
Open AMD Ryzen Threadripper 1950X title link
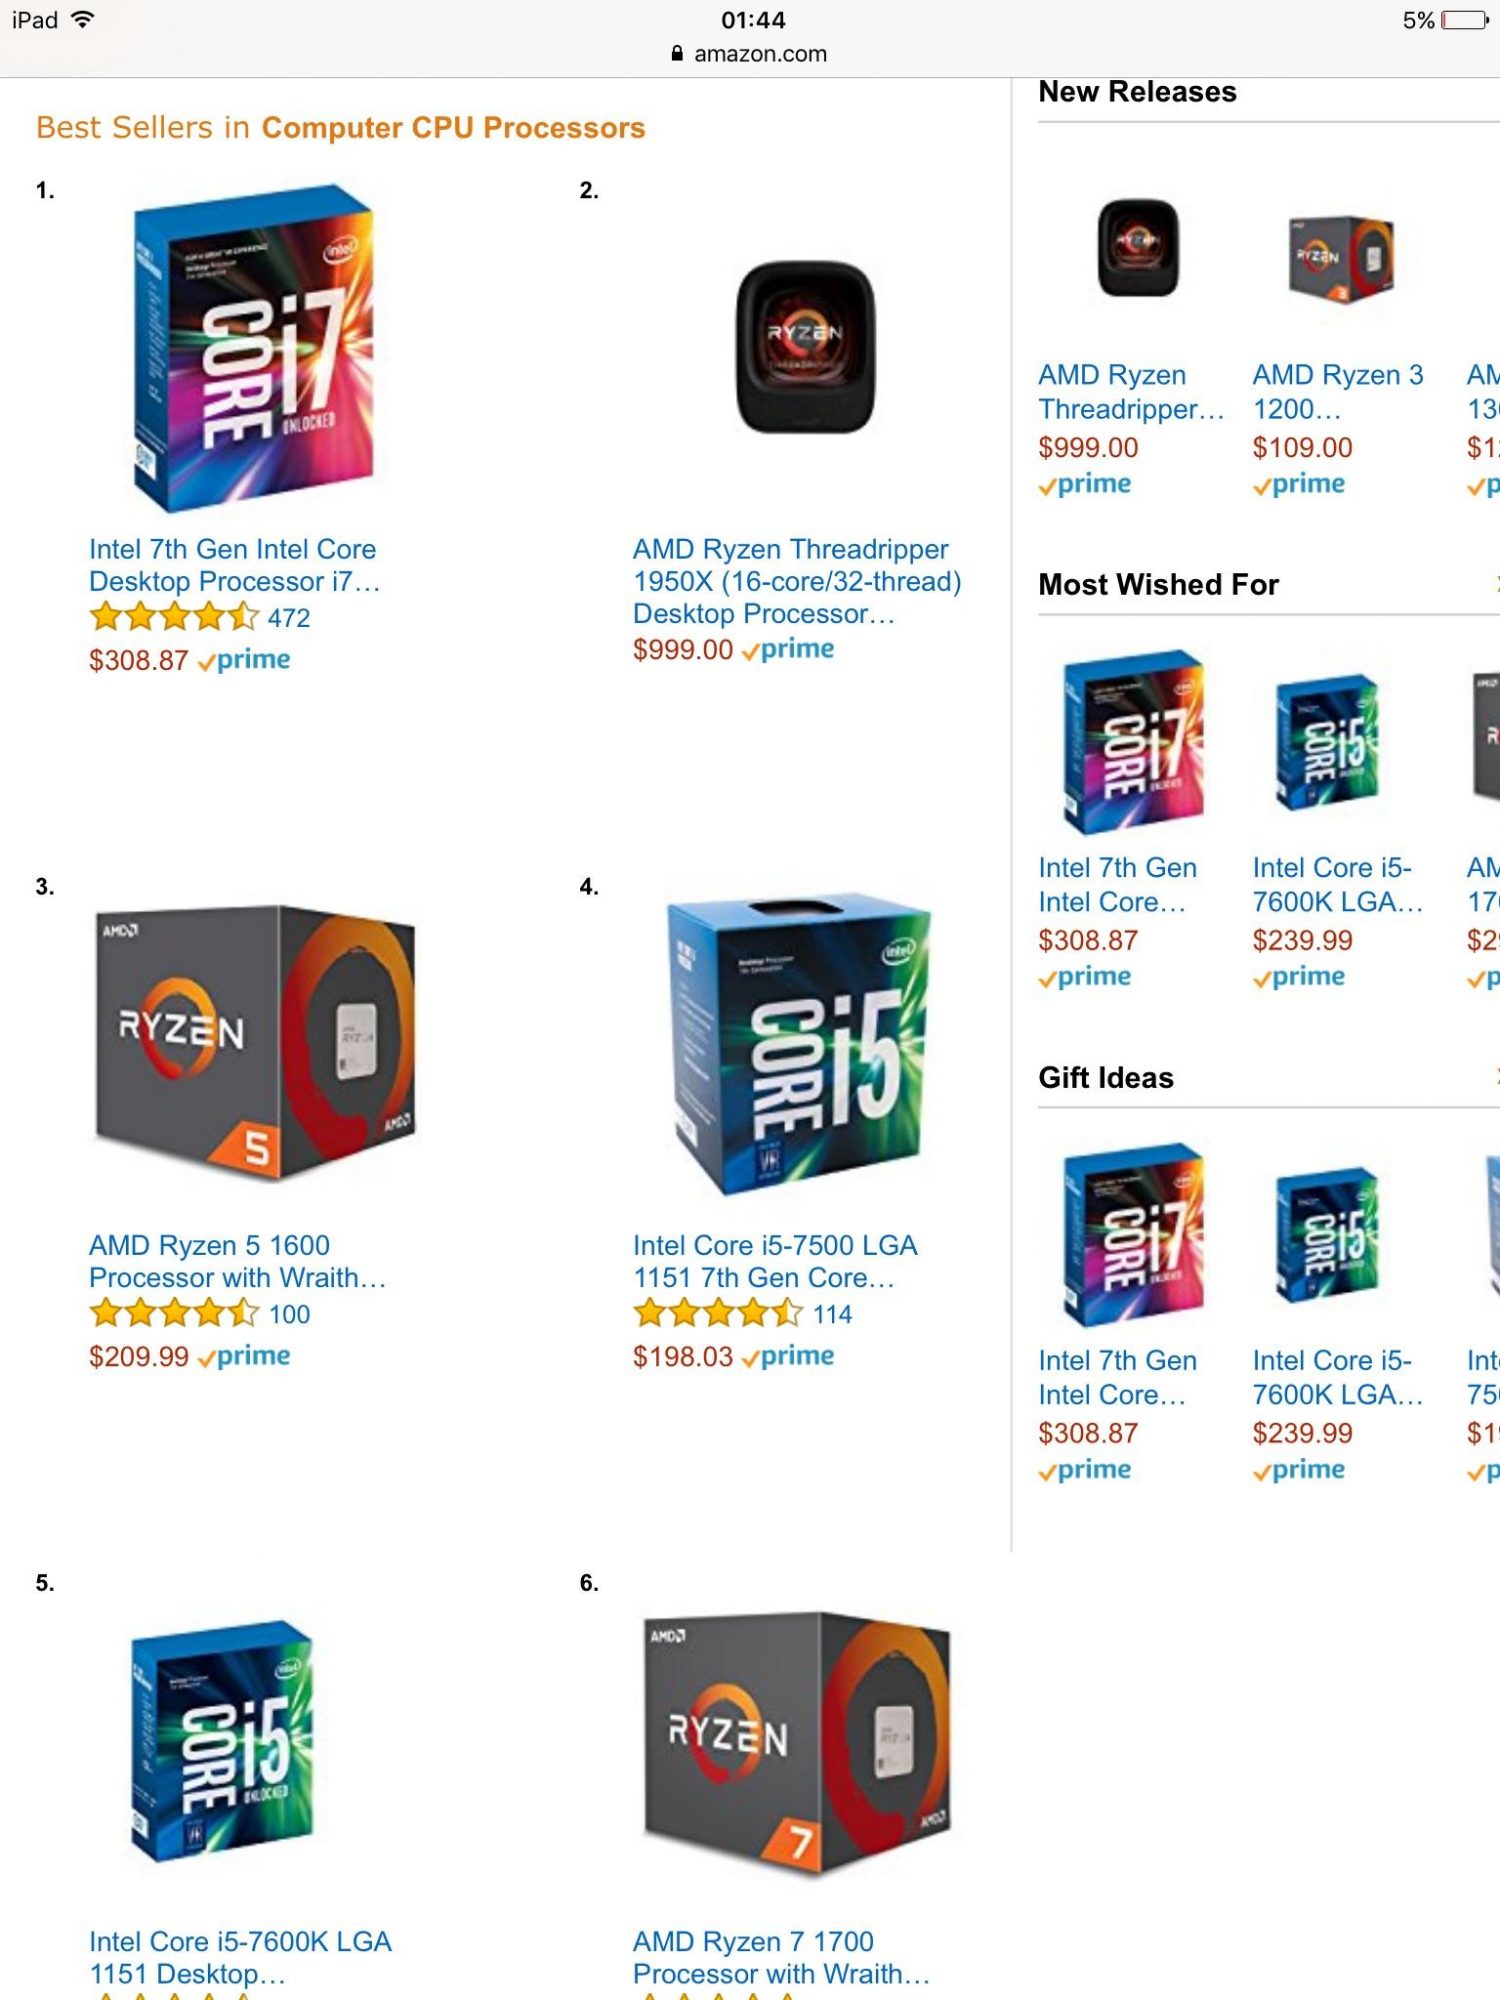click(797, 581)
